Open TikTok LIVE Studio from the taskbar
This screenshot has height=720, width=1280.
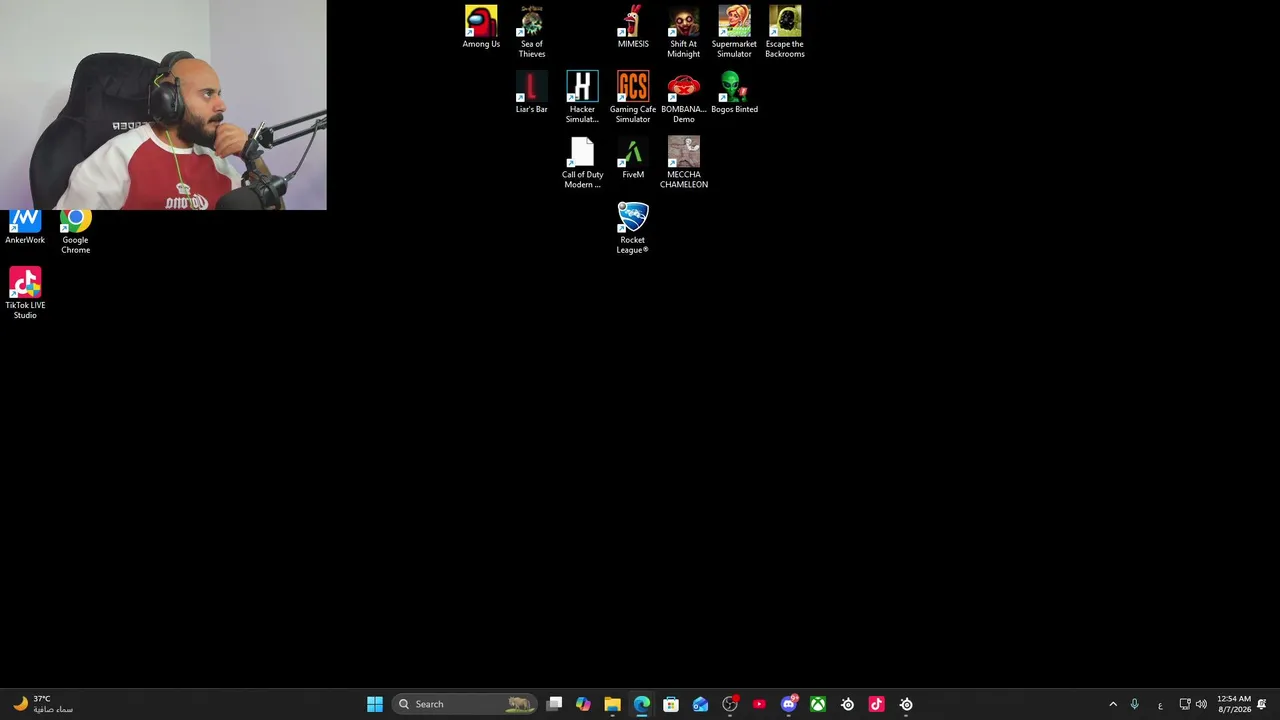click(x=877, y=704)
